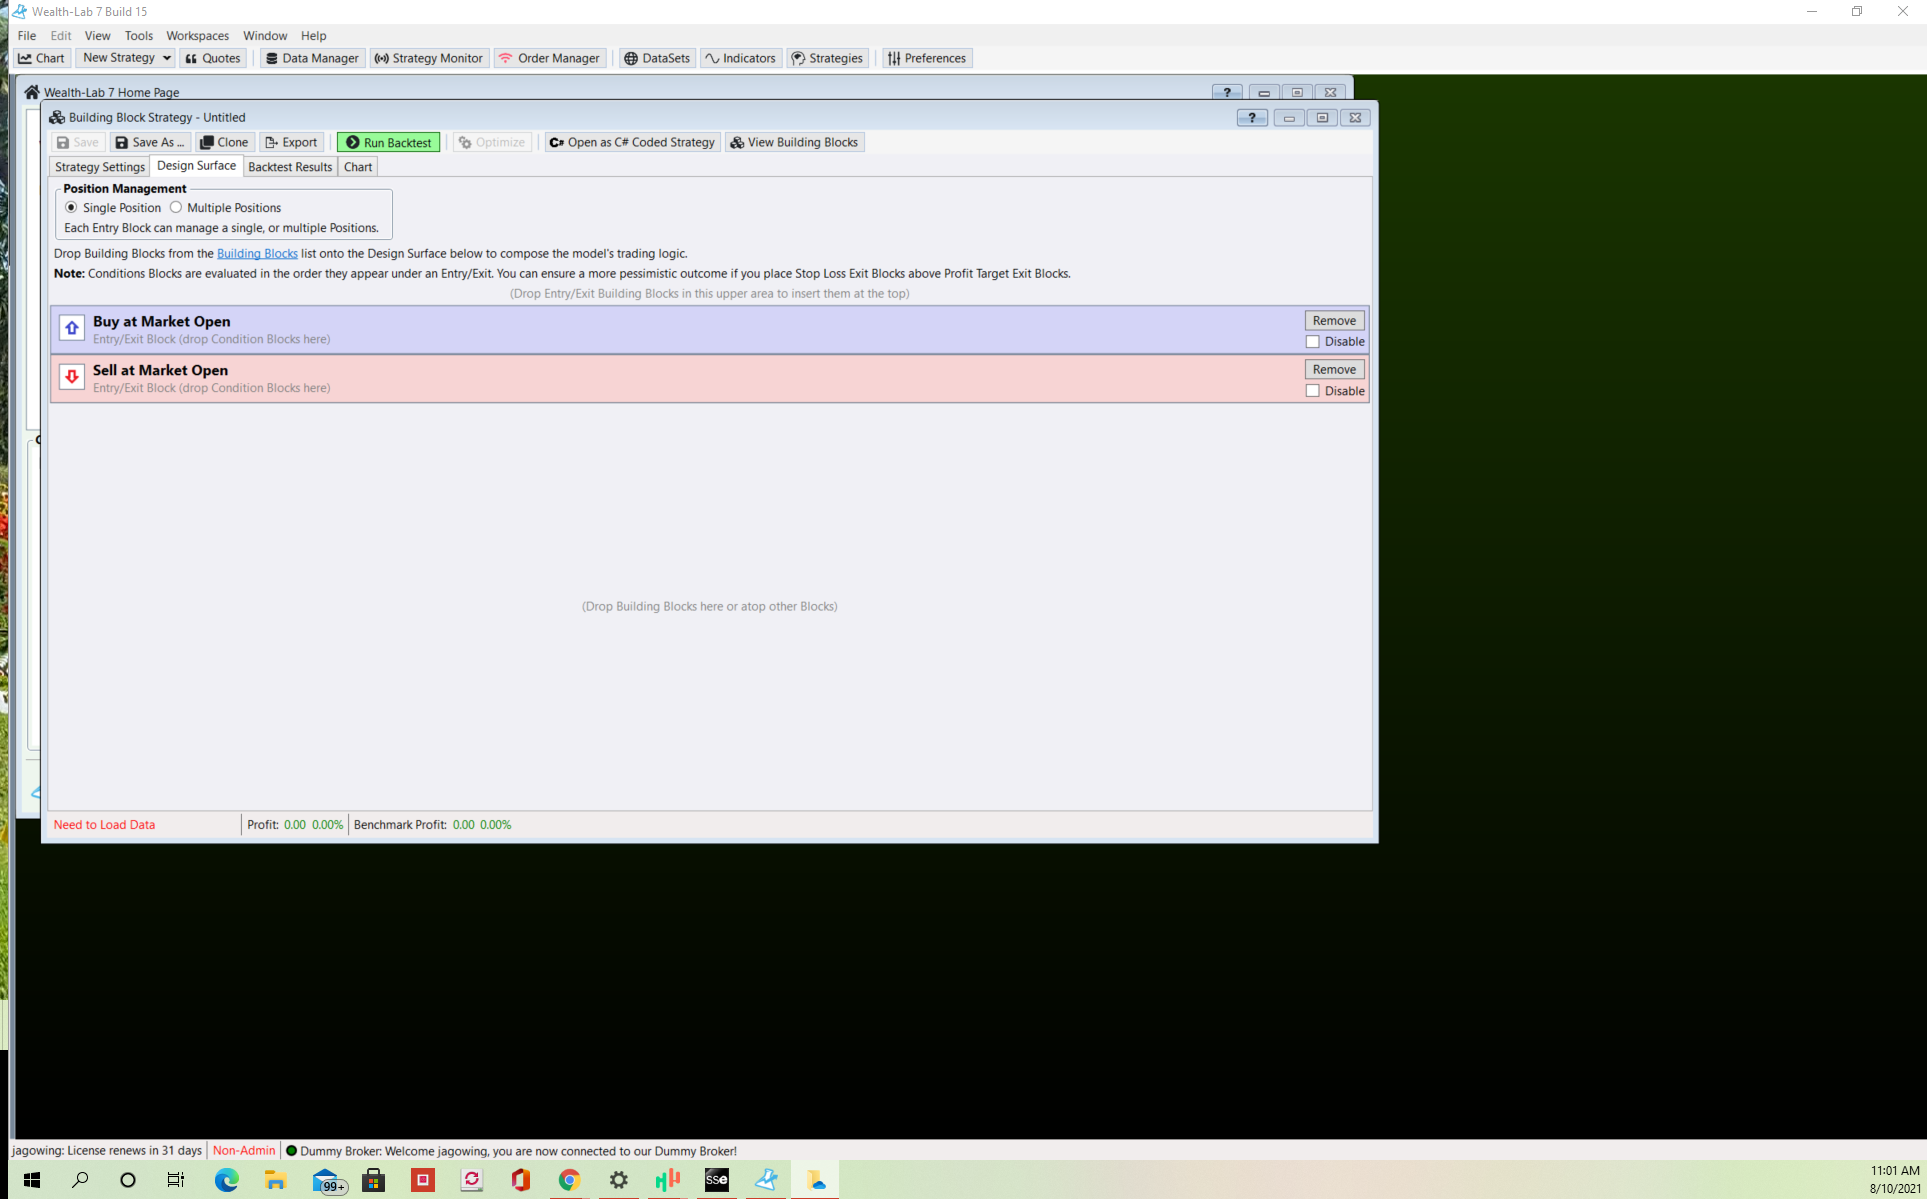Open the Chart tab in strategy window
The image size is (1927, 1199).
click(358, 167)
